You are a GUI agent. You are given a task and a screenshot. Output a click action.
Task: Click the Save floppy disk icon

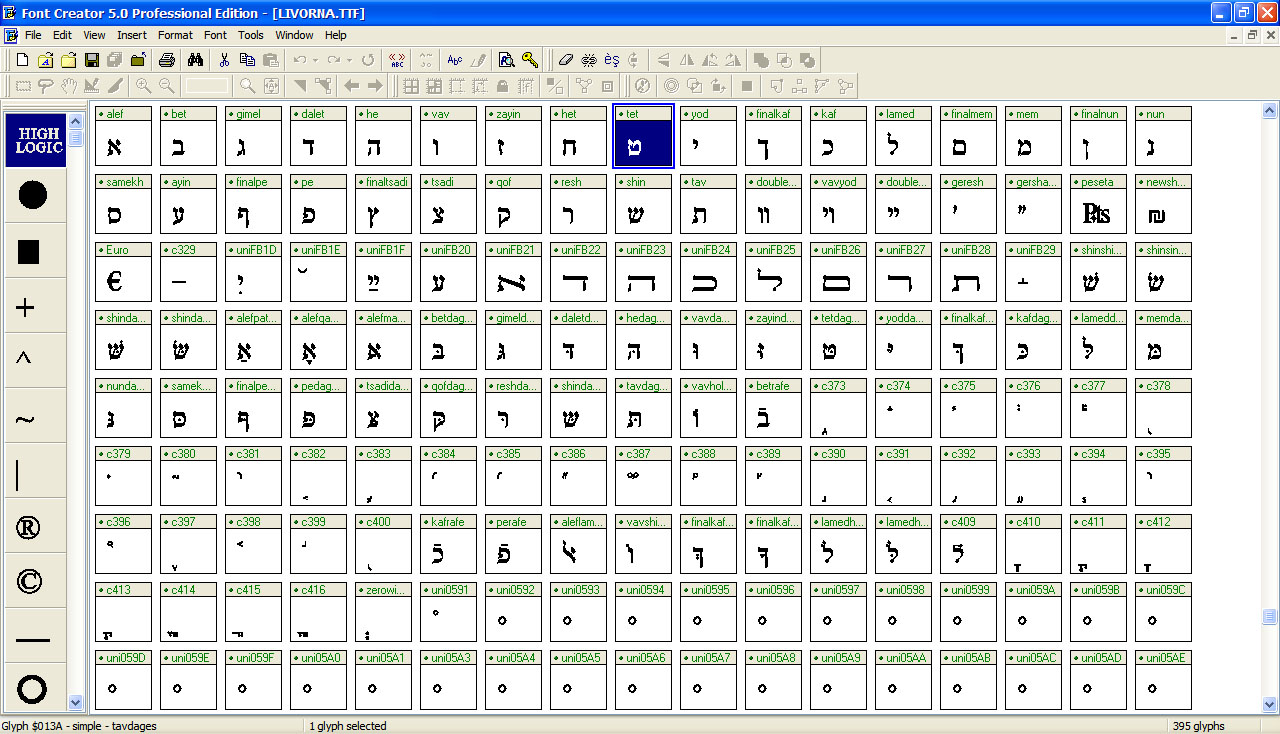(x=92, y=60)
